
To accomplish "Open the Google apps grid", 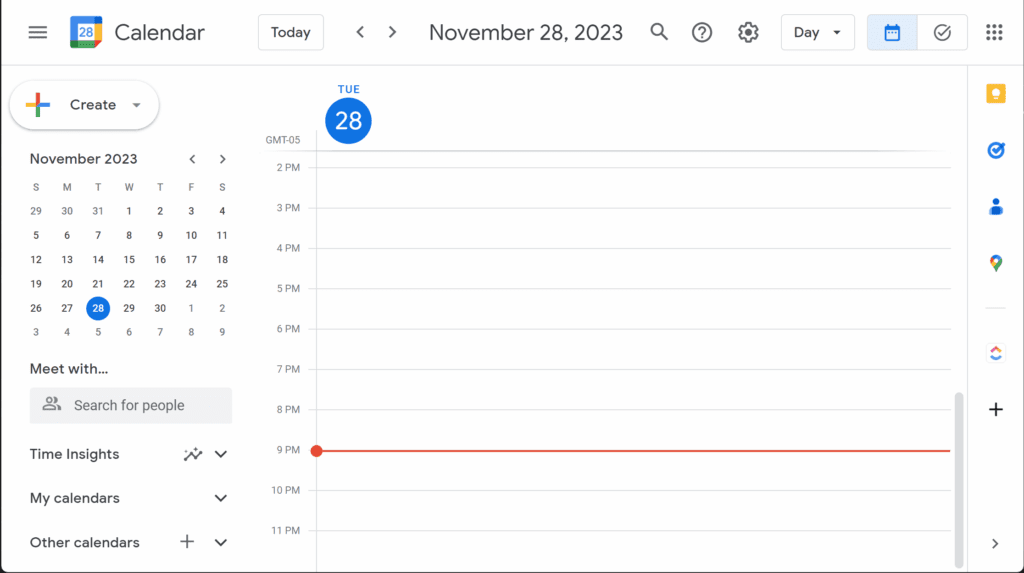I will click(x=994, y=32).
